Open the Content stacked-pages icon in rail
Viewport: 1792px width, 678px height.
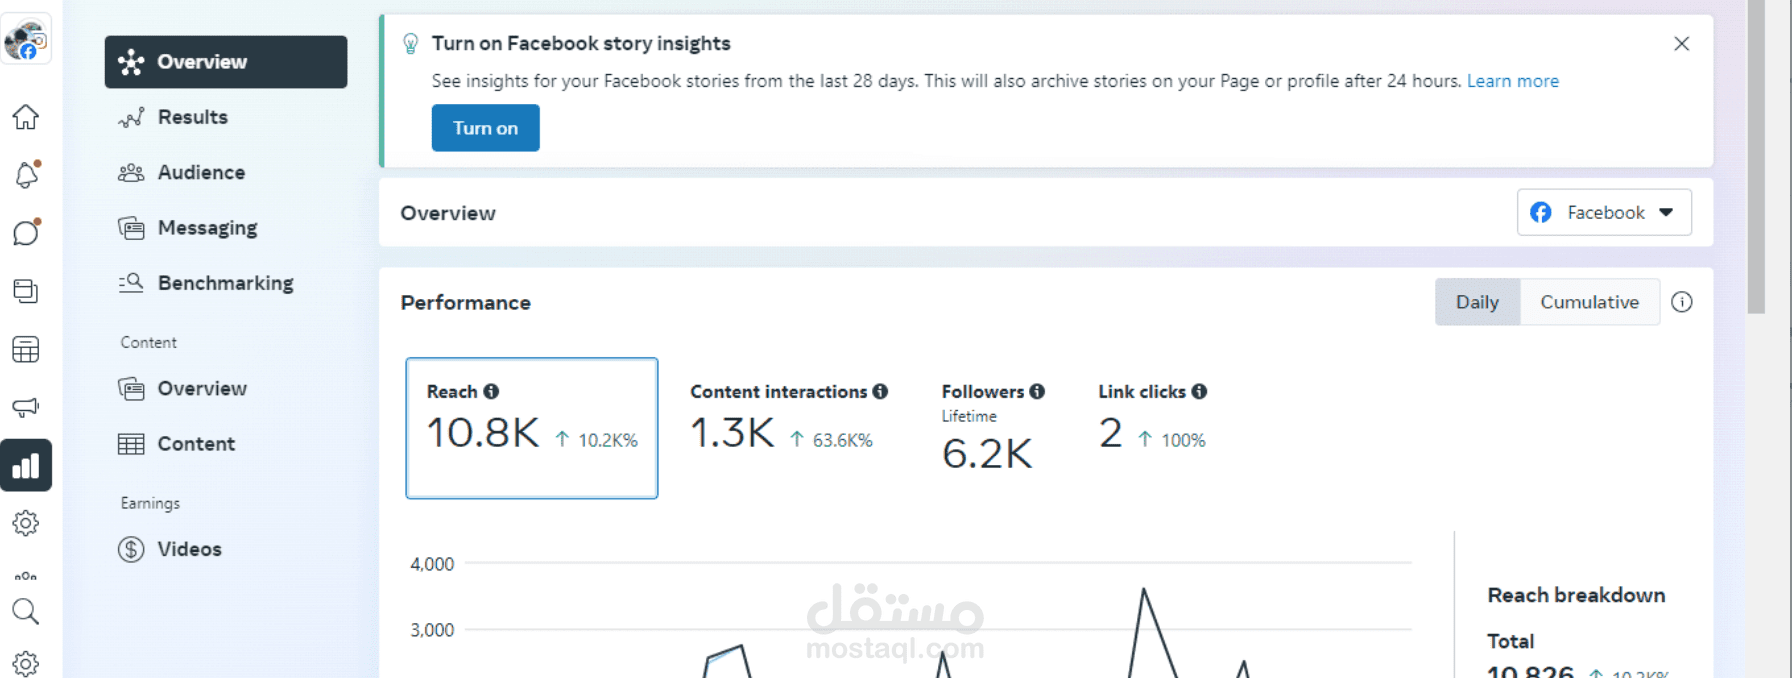click(26, 291)
